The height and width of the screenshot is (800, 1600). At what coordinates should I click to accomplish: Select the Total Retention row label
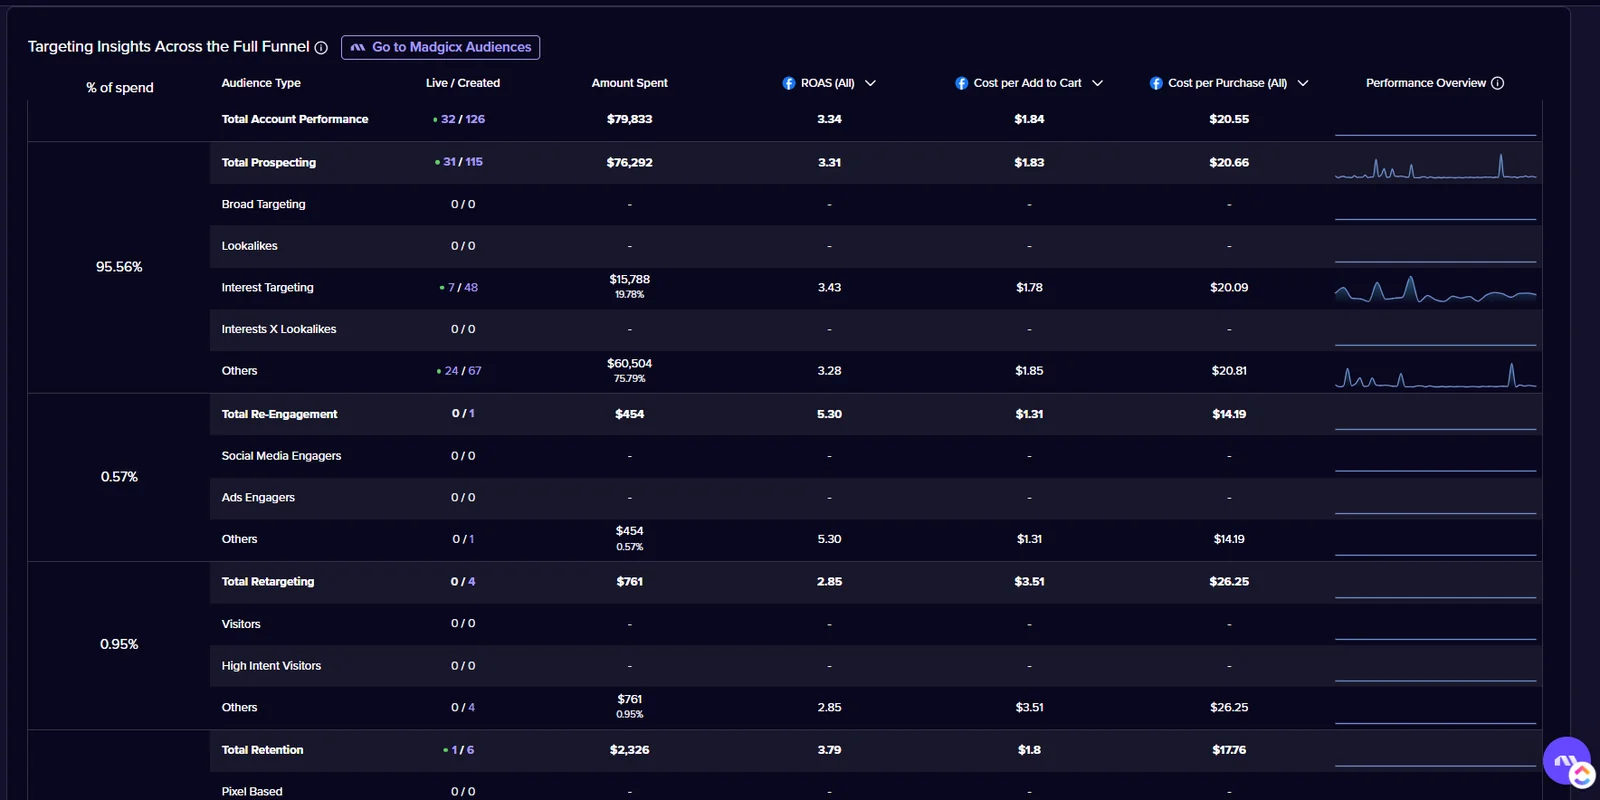click(262, 750)
